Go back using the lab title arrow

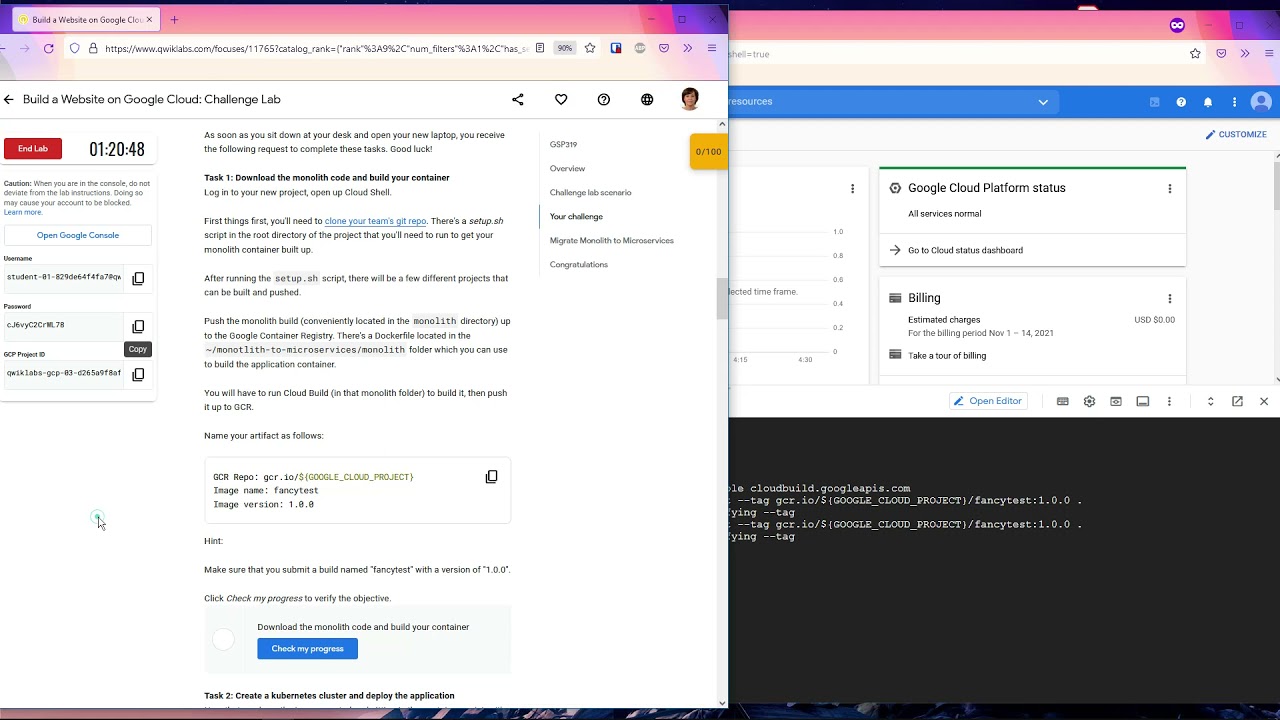pos(9,99)
